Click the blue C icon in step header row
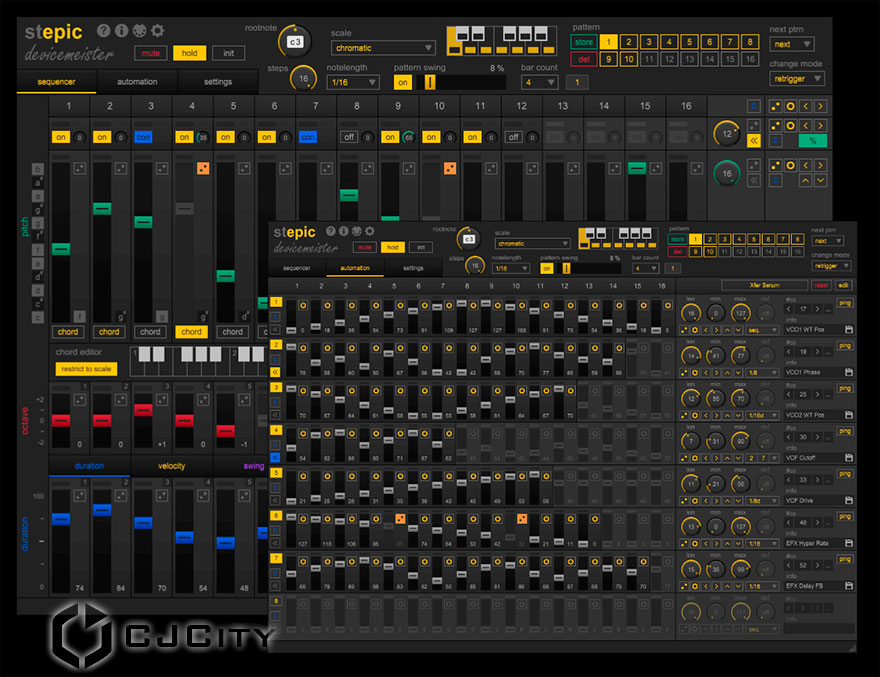 [x=754, y=106]
